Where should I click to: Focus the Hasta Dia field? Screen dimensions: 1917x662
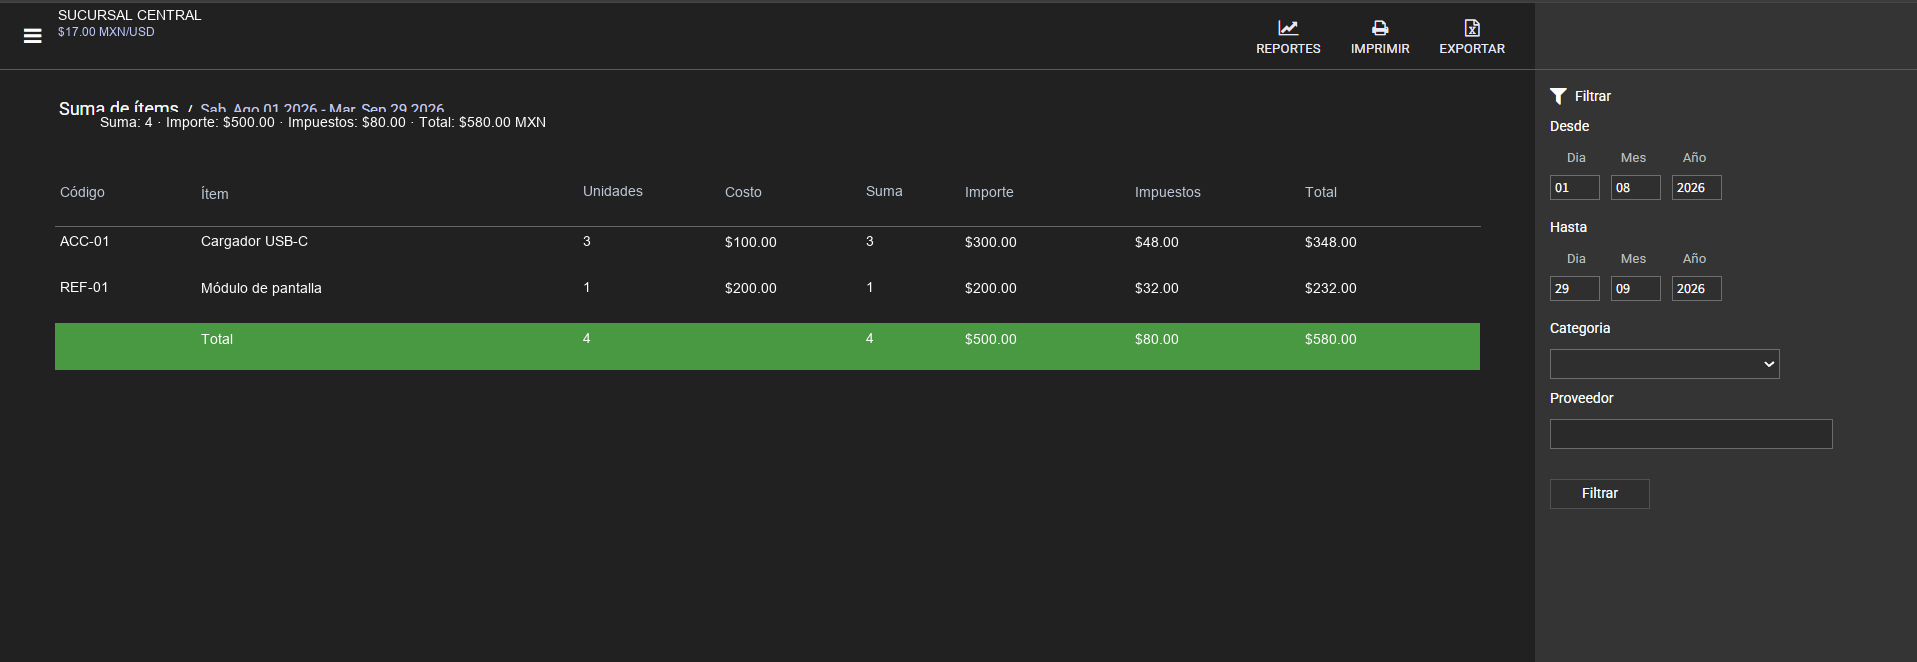[x=1575, y=289]
